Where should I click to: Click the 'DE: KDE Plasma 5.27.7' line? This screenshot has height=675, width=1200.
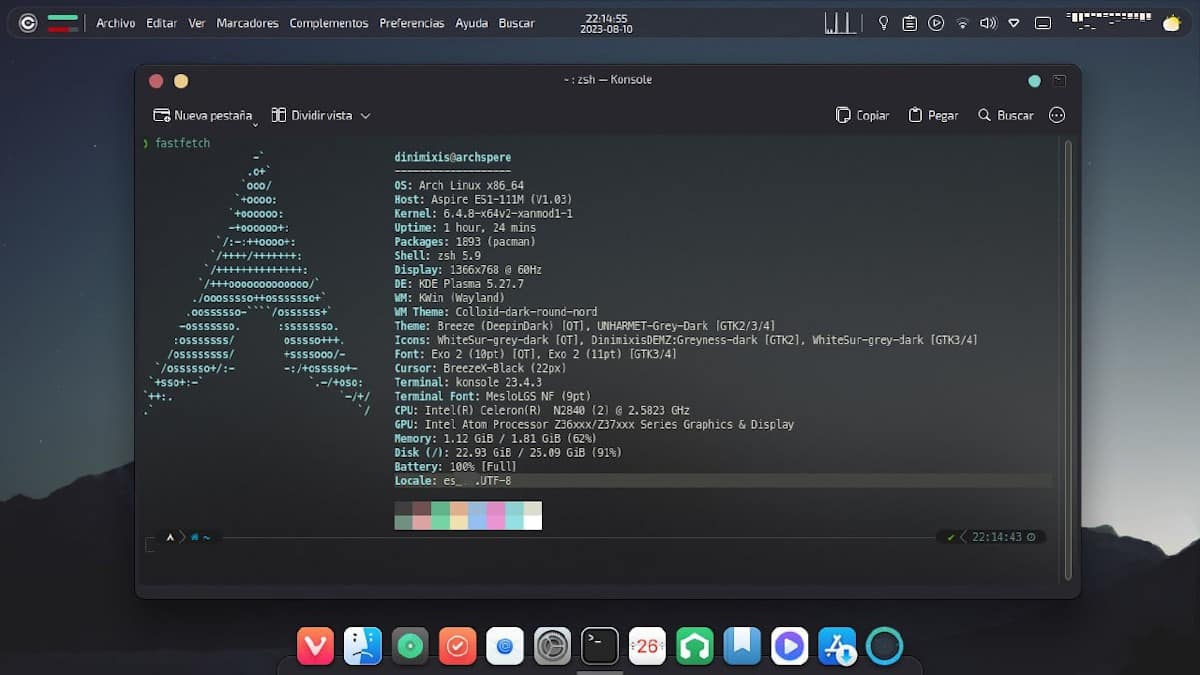tap(459, 283)
